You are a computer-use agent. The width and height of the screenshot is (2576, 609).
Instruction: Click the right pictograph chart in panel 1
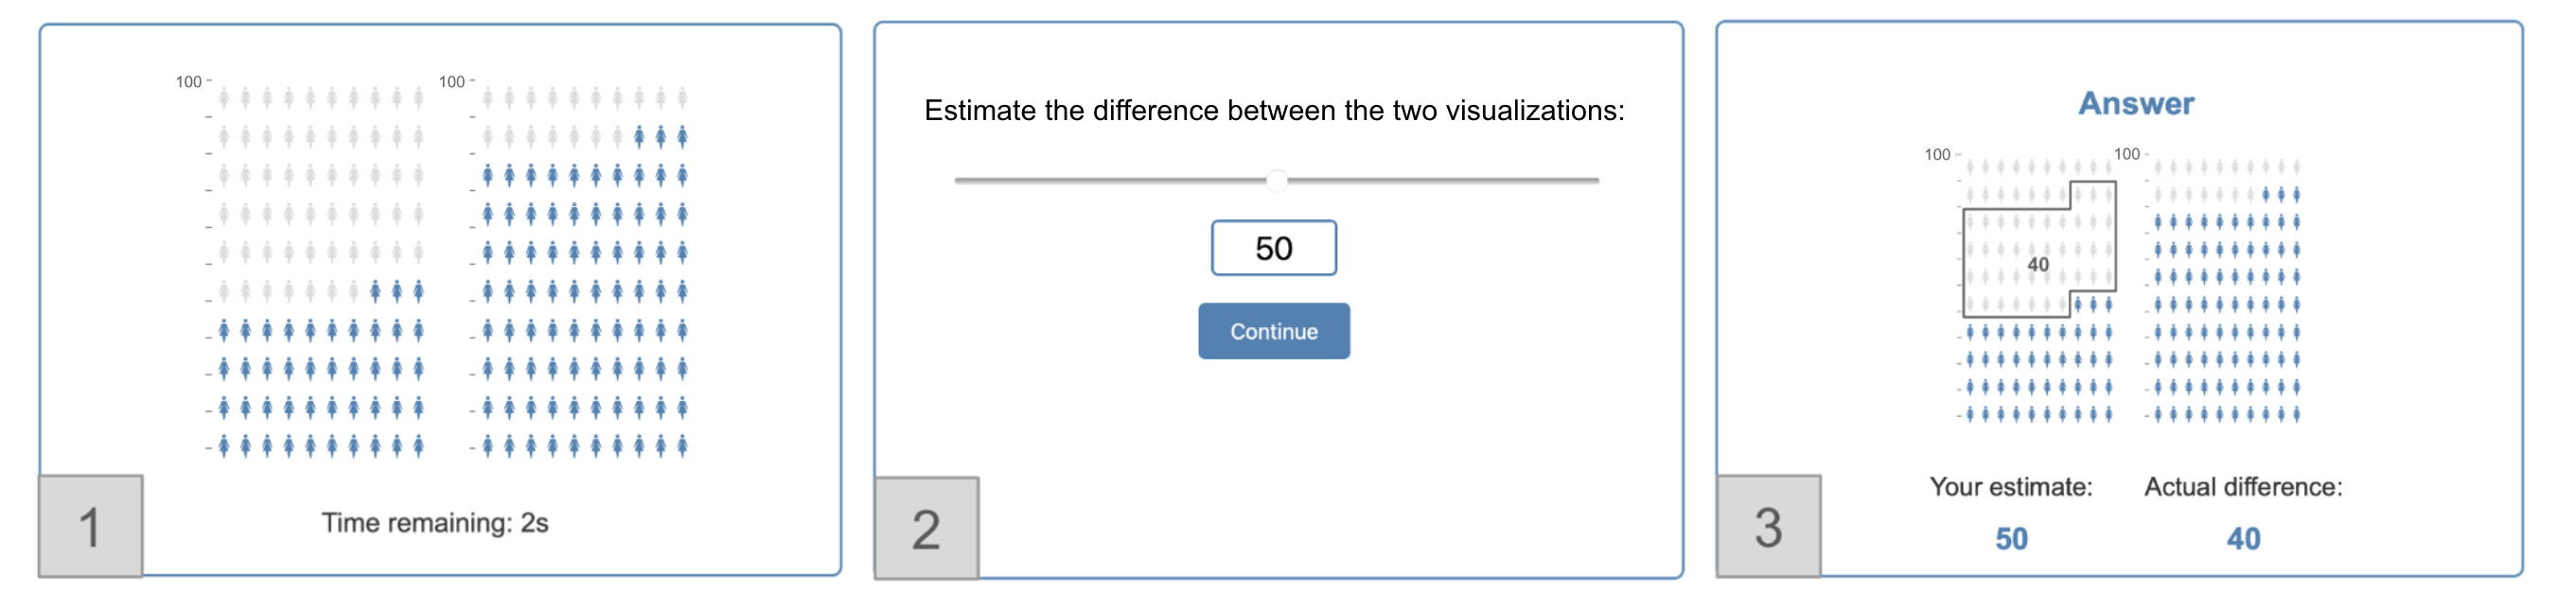click(x=584, y=272)
